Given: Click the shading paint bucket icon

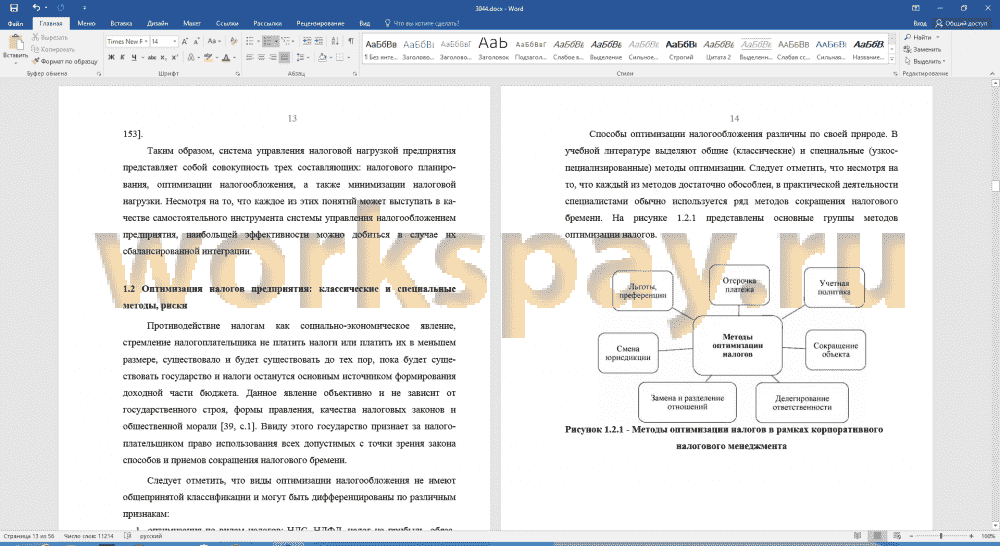Looking at the screenshot, I should pyautogui.click(x=321, y=57).
